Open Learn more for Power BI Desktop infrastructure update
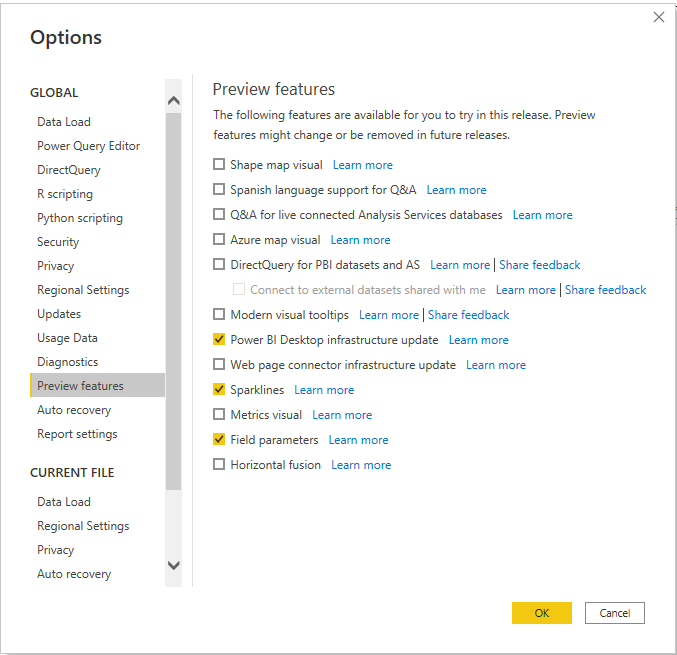This screenshot has width=677, height=655. pyautogui.click(x=478, y=340)
